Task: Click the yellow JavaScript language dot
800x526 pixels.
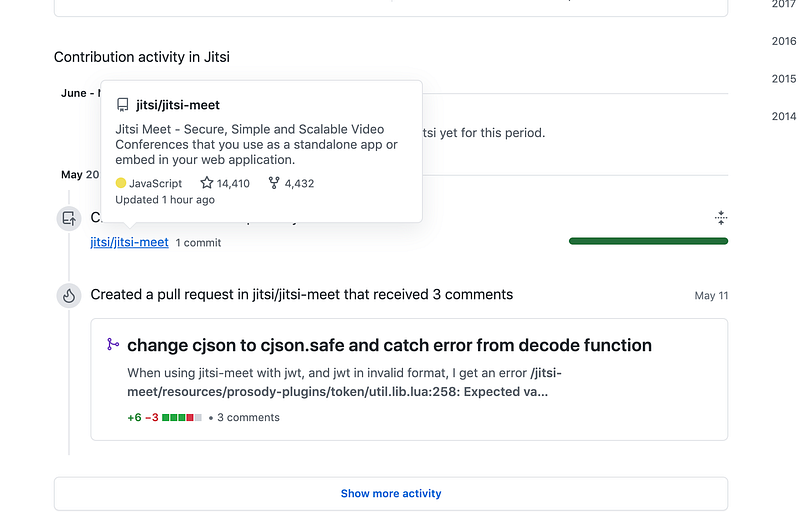Action: 121,183
